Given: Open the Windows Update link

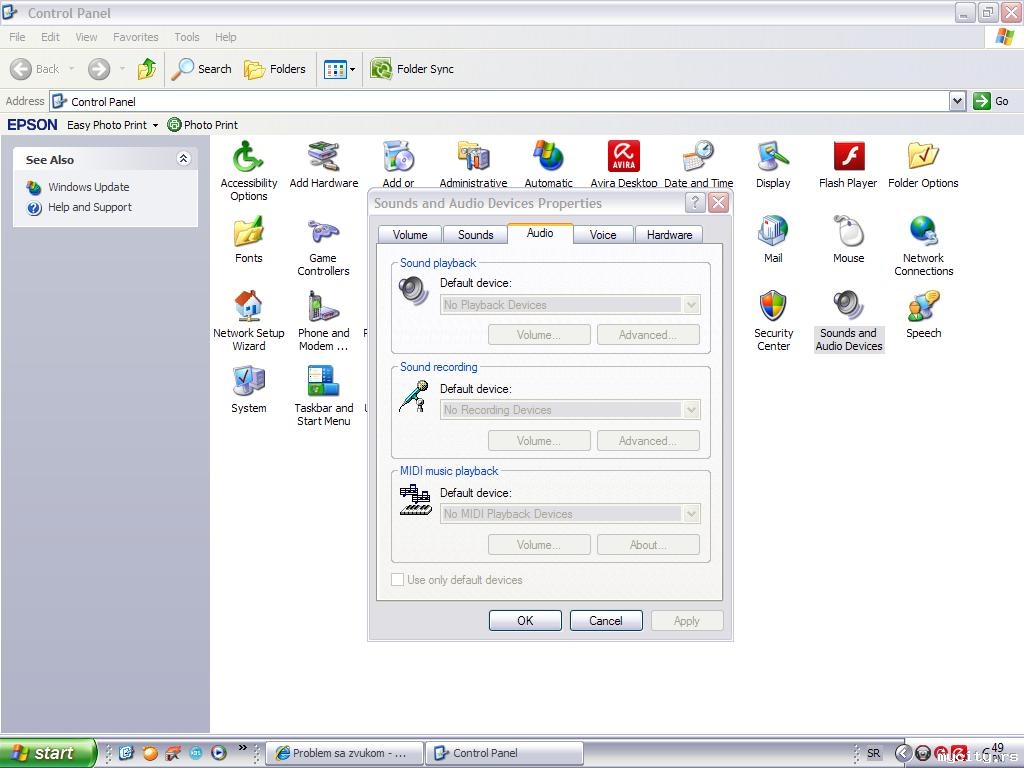Looking at the screenshot, I should click(89, 187).
